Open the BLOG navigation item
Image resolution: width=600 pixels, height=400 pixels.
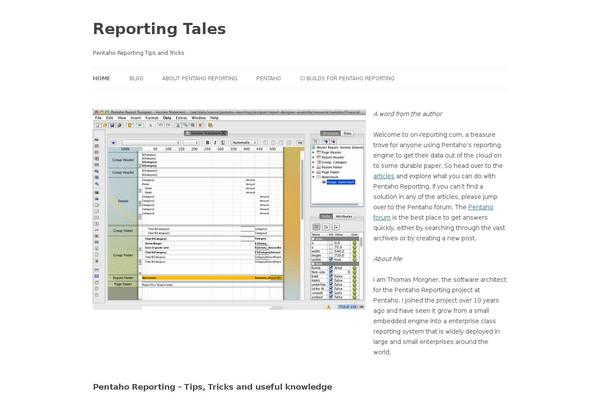pyautogui.click(x=136, y=78)
